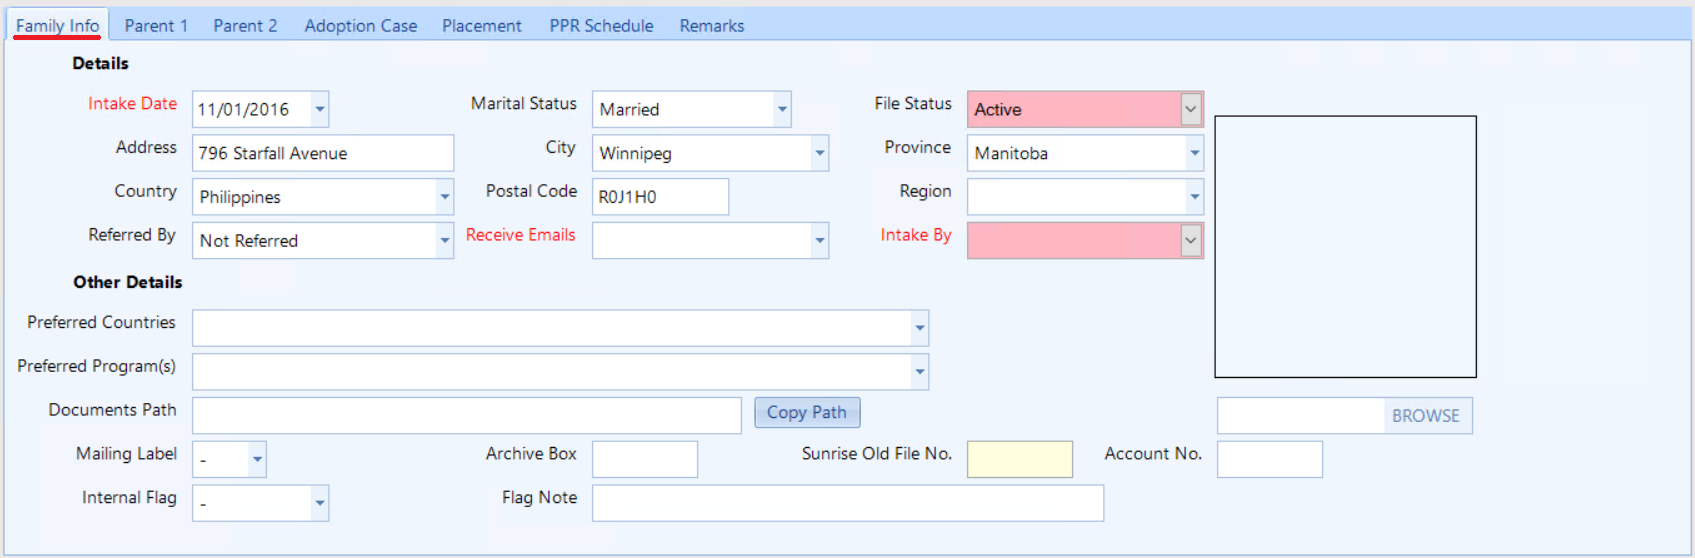This screenshot has width=1695, height=558.
Task: Open the Intake Date calendar dropdown
Action: (319, 109)
